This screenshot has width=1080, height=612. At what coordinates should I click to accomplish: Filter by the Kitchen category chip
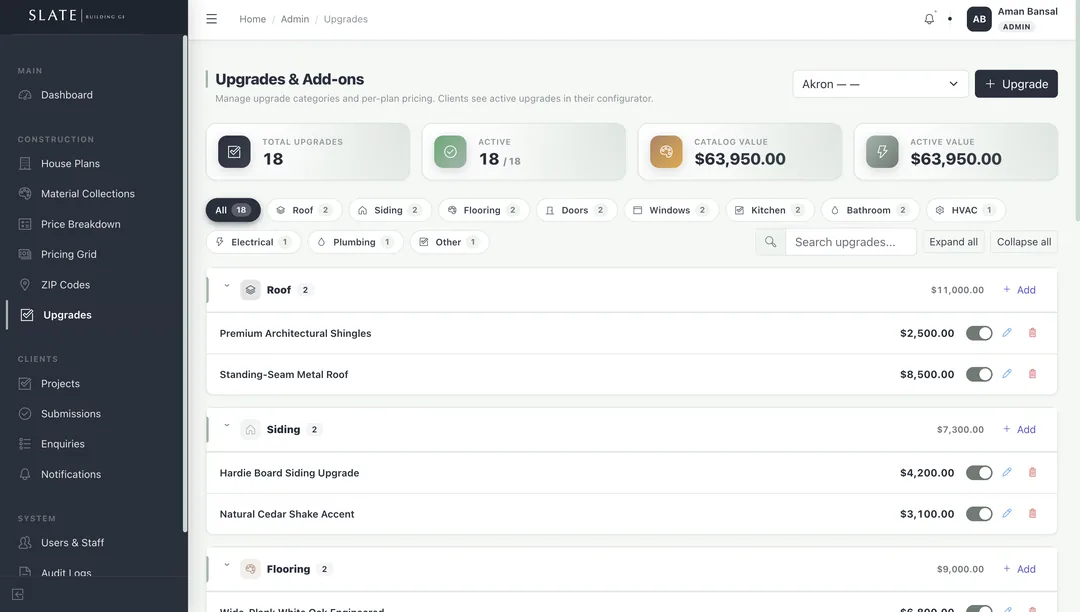(x=770, y=210)
